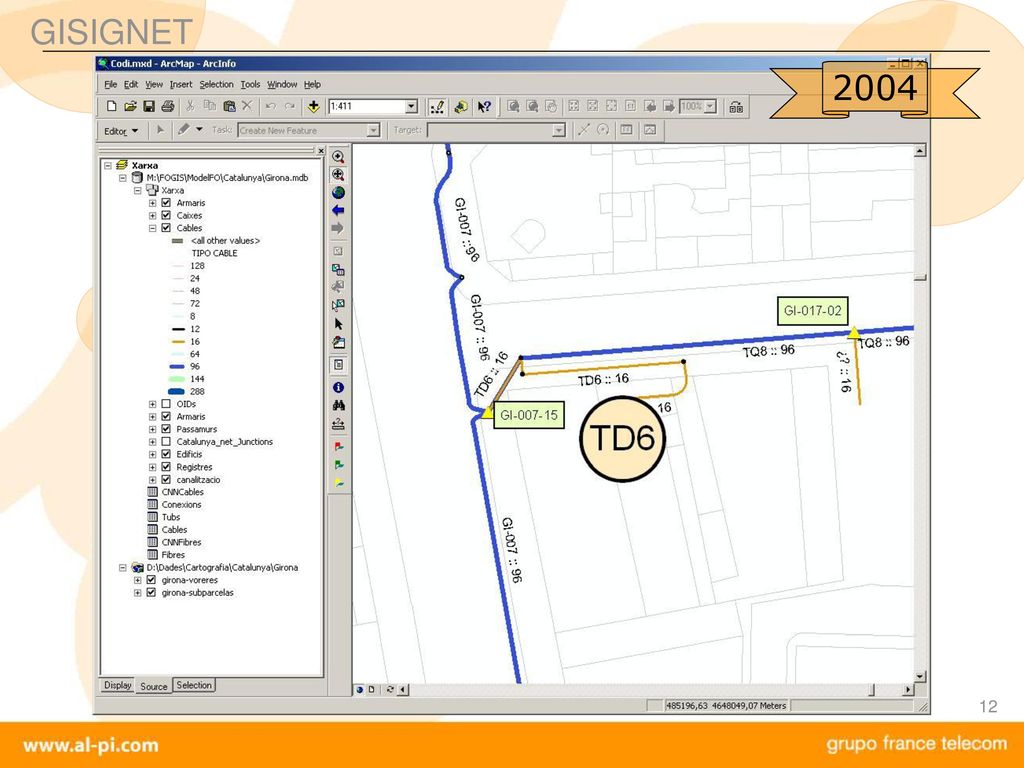Screen dimensions: 1024x768
Task: Open the Selection menu
Action: point(216,84)
